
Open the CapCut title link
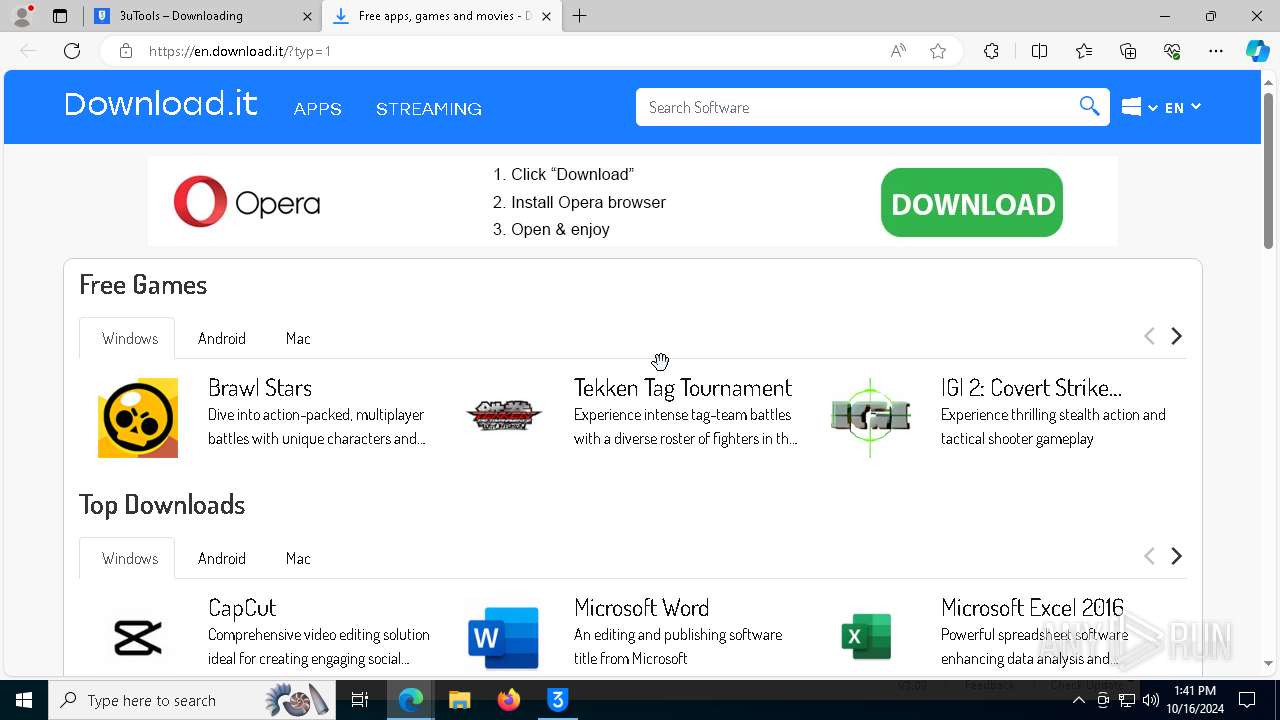tap(242, 608)
